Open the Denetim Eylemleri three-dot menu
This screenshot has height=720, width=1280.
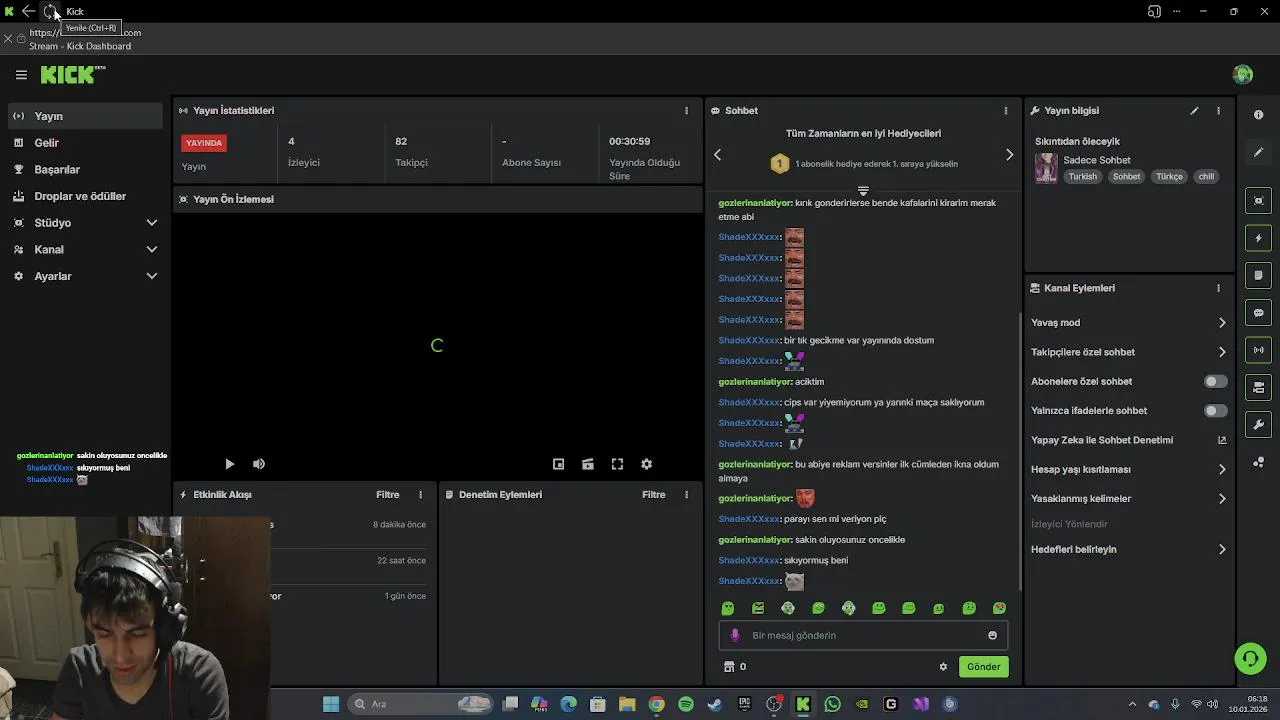[x=686, y=495]
